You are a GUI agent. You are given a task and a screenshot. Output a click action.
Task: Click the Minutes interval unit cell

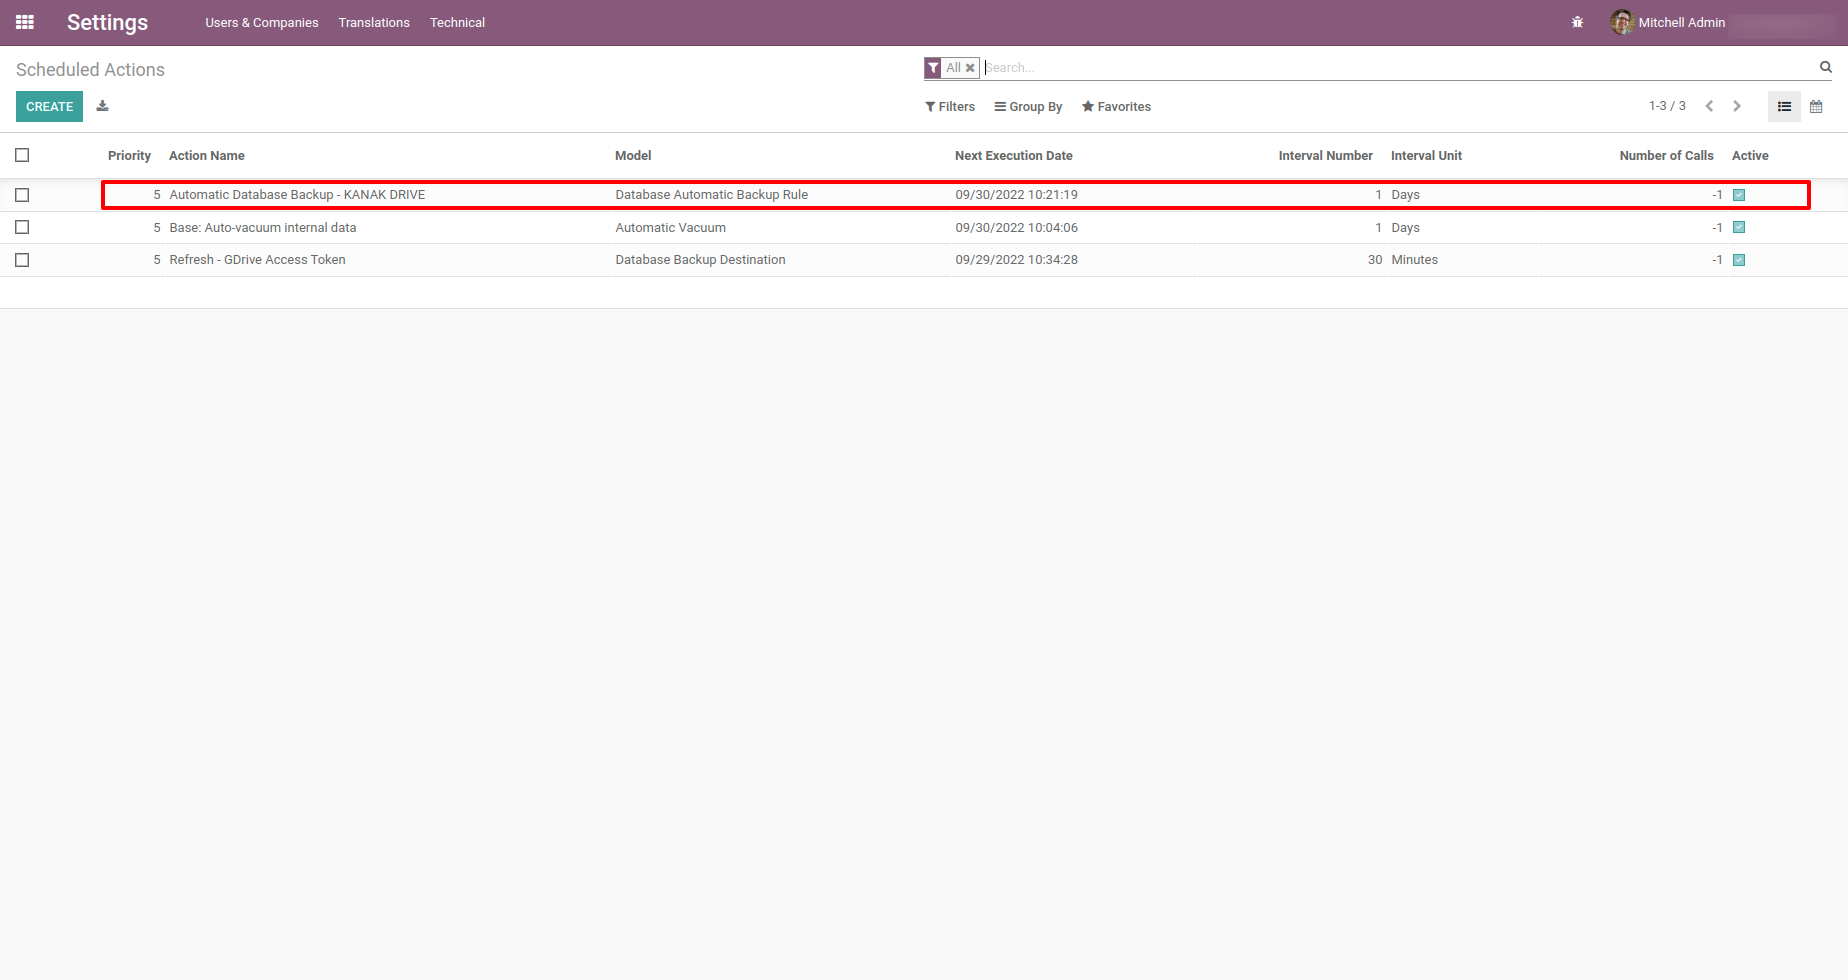[1414, 260]
